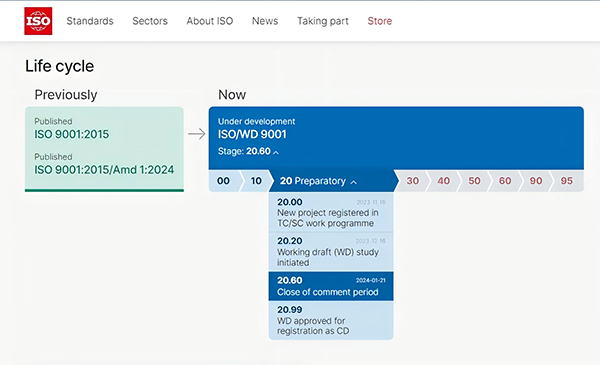
Task: Open published ISO 9001:2015 standard
Action: pyautogui.click(x=72, y=134)
